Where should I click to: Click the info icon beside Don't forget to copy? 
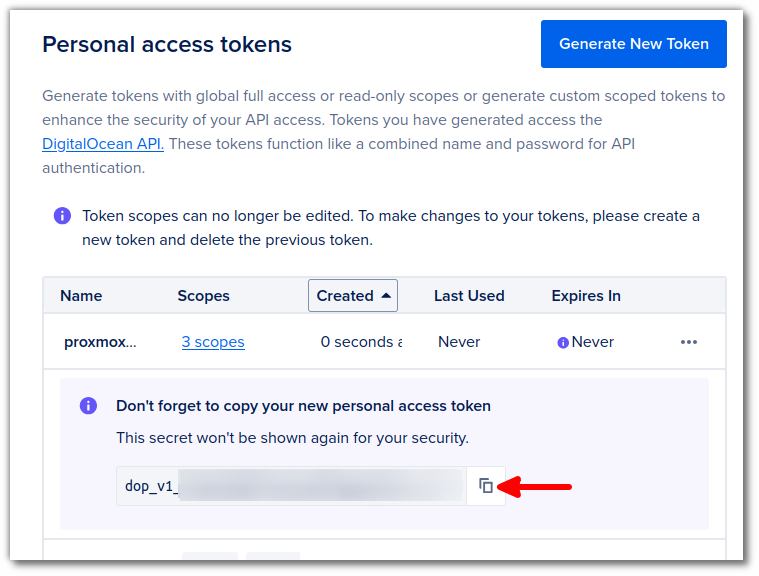point(88,406)
